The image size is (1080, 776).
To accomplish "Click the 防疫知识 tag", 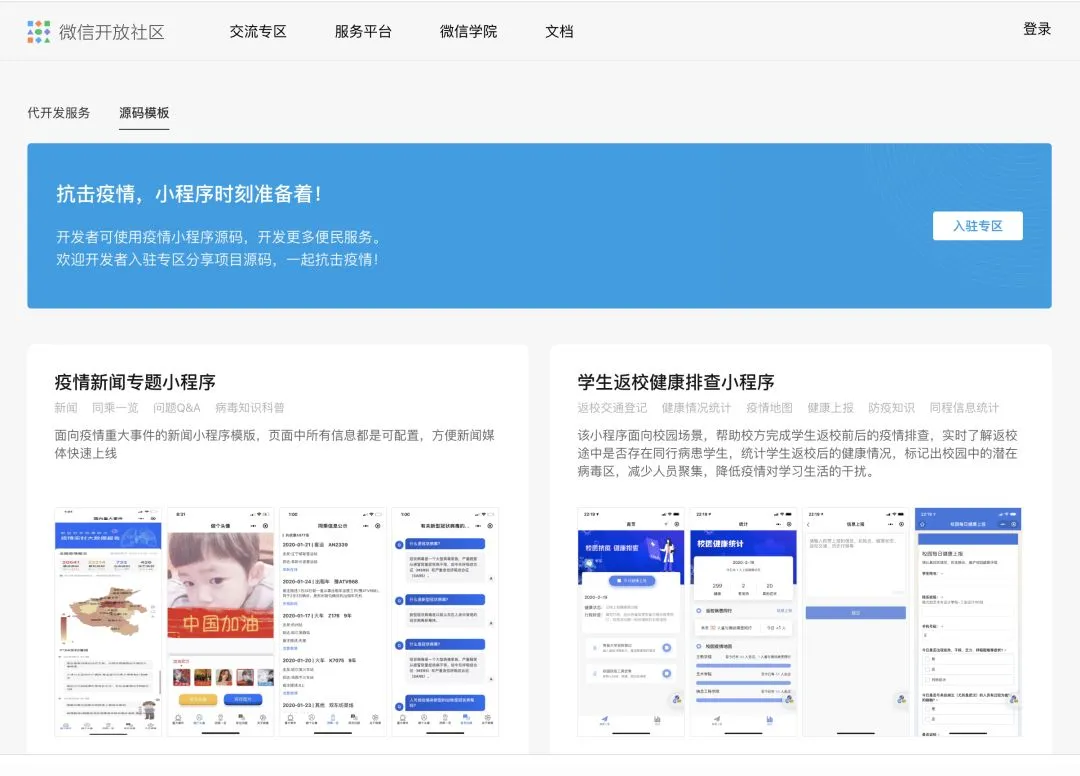I will pyautogui.click(x=891, y=408).
